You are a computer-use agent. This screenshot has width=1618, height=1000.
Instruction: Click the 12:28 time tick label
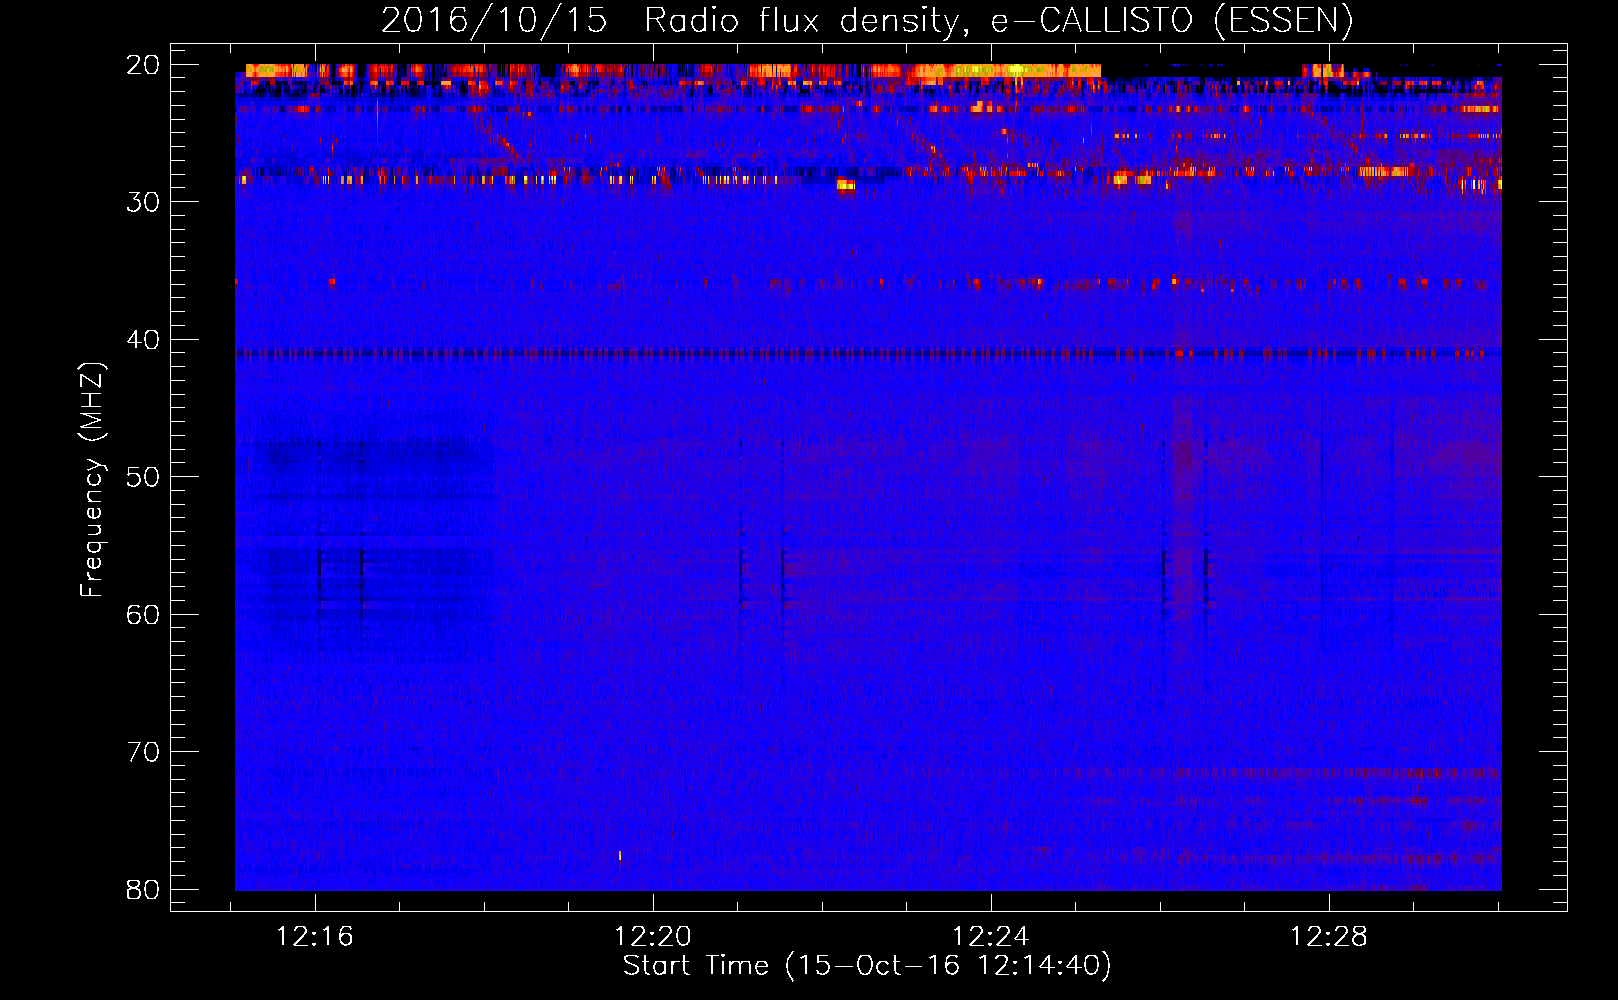pyautogui.click(x=1330, y=937)
